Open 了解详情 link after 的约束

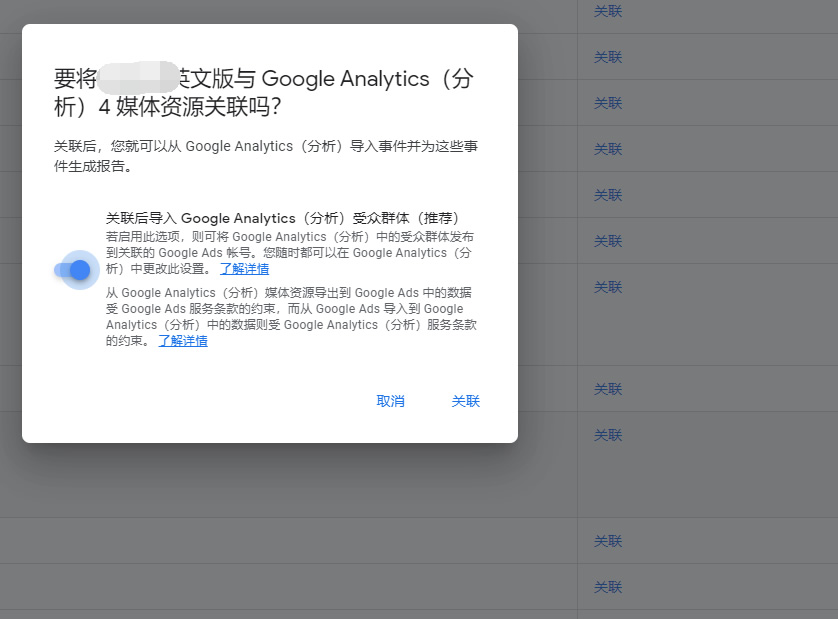coord(183,341)
